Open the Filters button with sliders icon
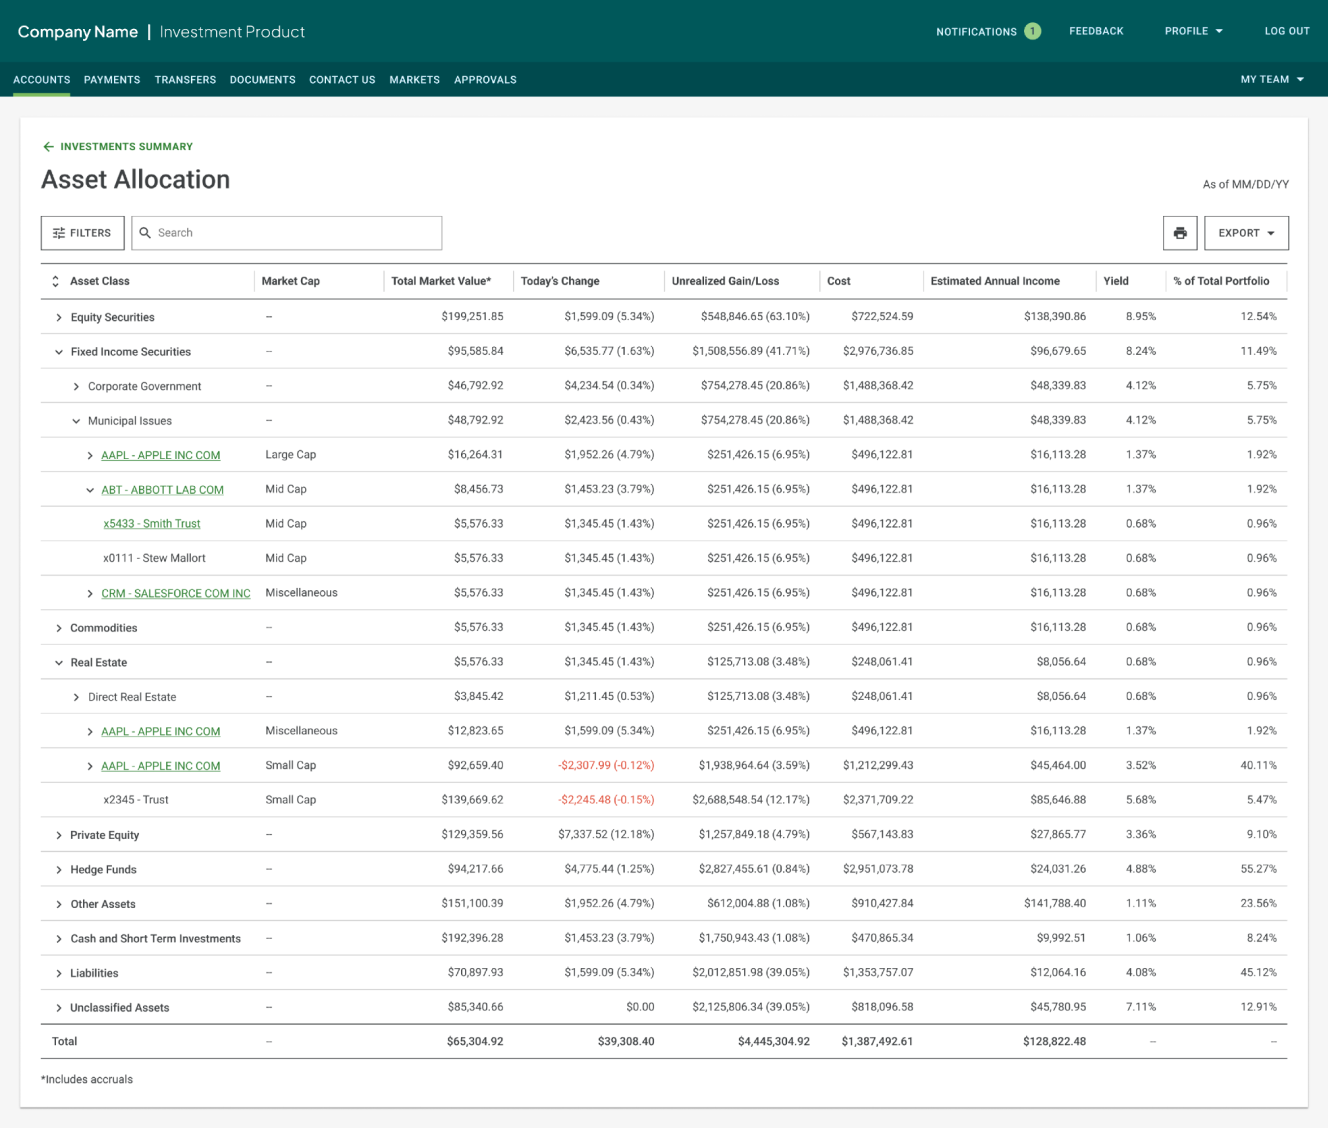Viewport: 1328px width, 1128px height. [x=83, y=233]
